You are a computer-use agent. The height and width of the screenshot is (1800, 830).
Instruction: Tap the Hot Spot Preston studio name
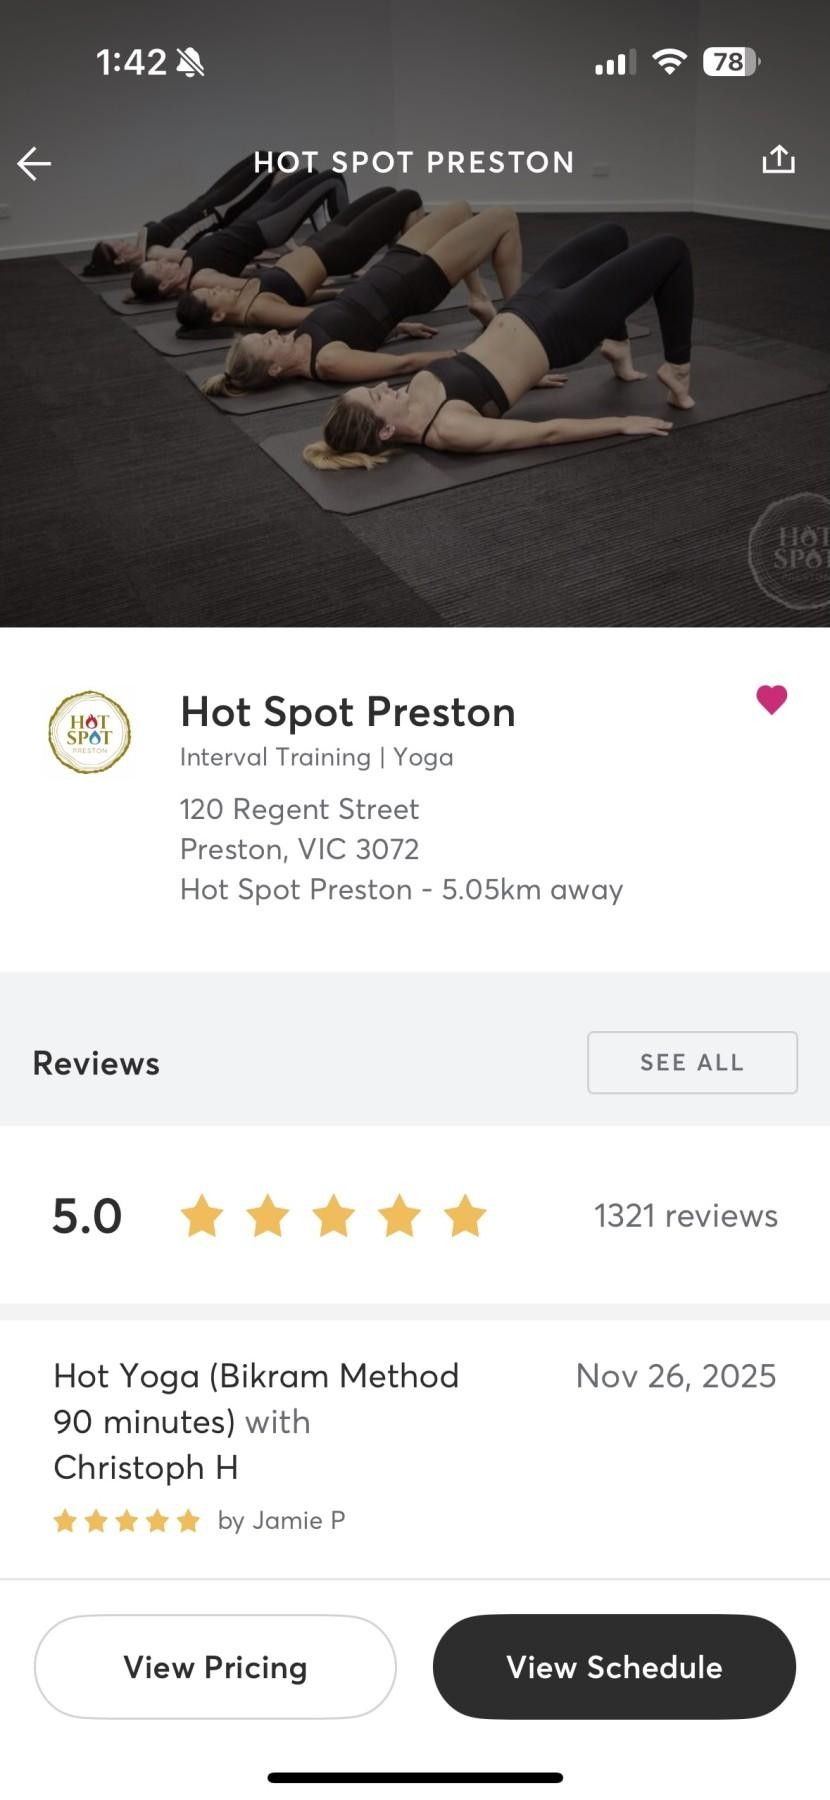point(347,712)
